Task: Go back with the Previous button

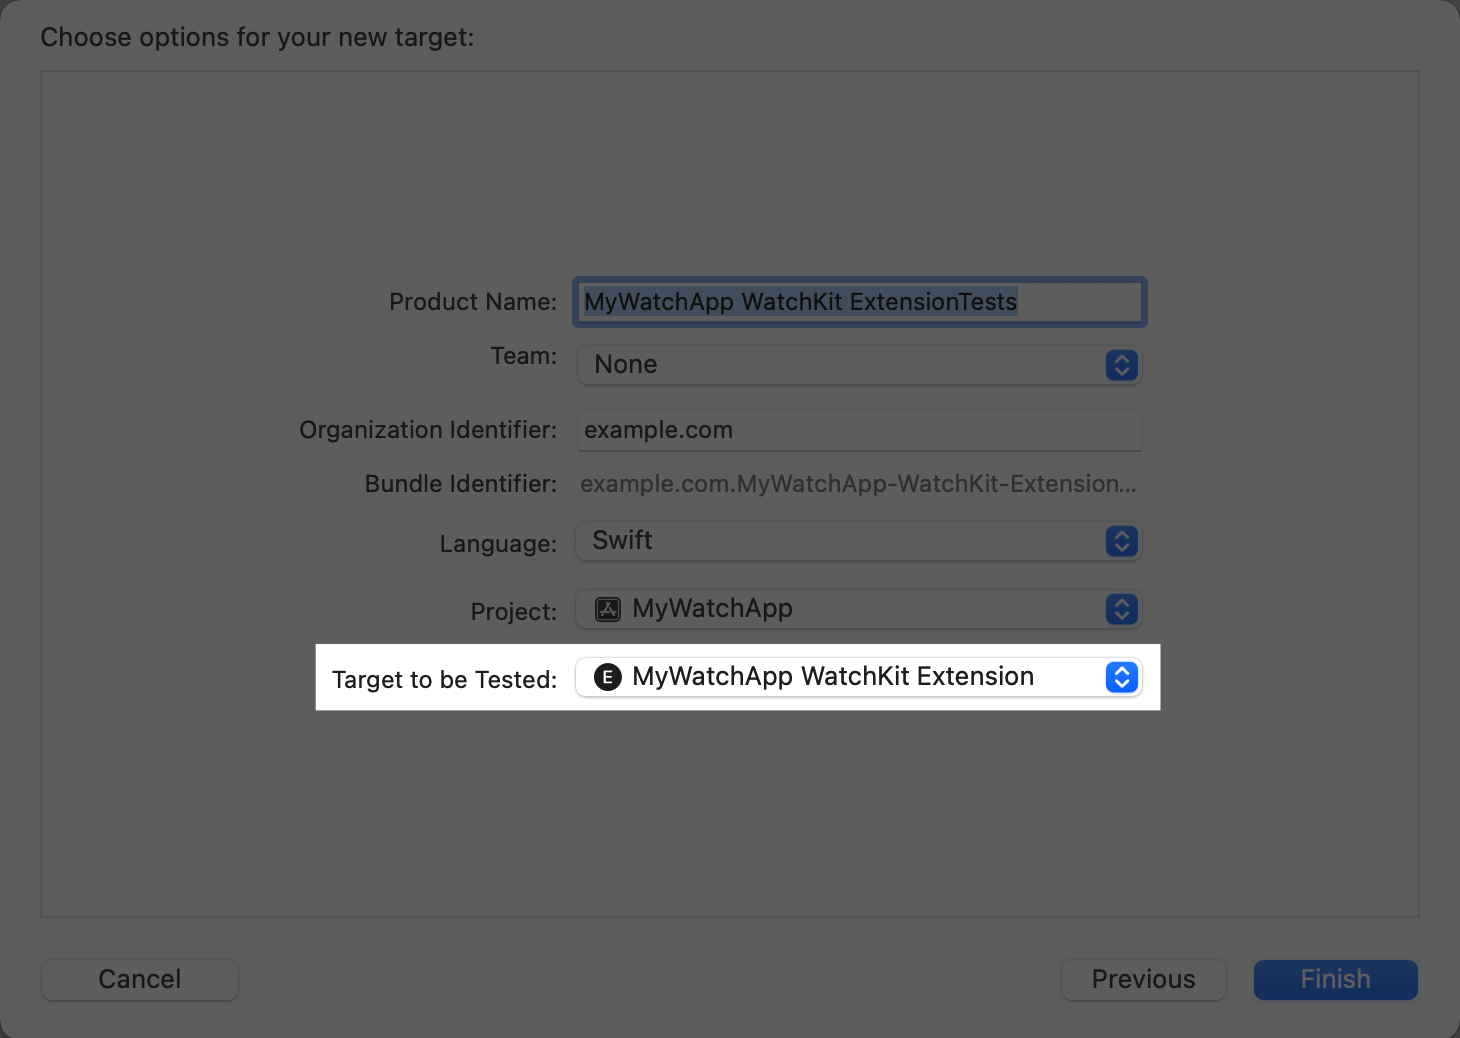Action: click(x=1143, y=979)
